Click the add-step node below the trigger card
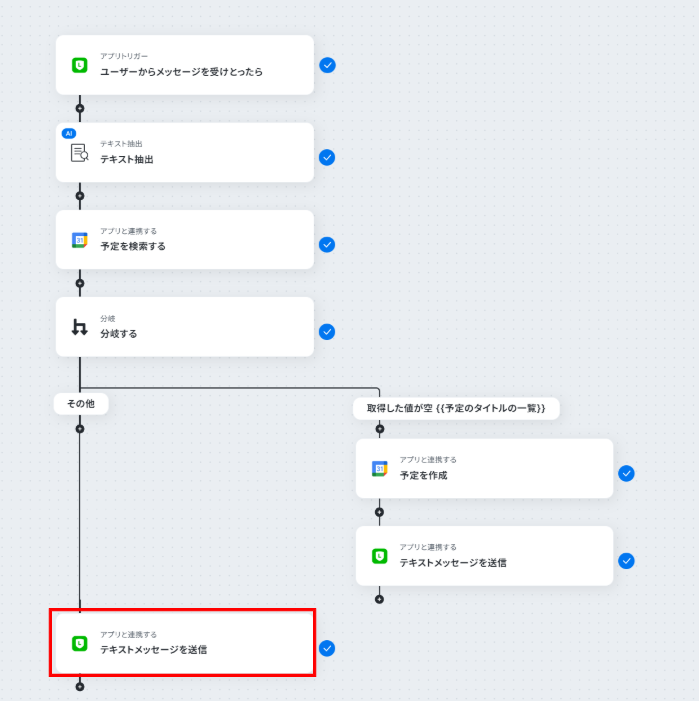 (x=80, y=108)
